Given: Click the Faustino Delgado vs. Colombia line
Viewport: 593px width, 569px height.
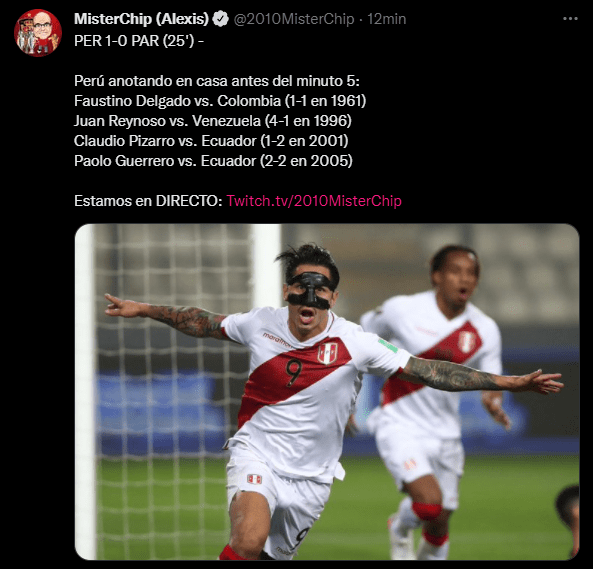Looking at the screenshot, I should pos(220,101).
